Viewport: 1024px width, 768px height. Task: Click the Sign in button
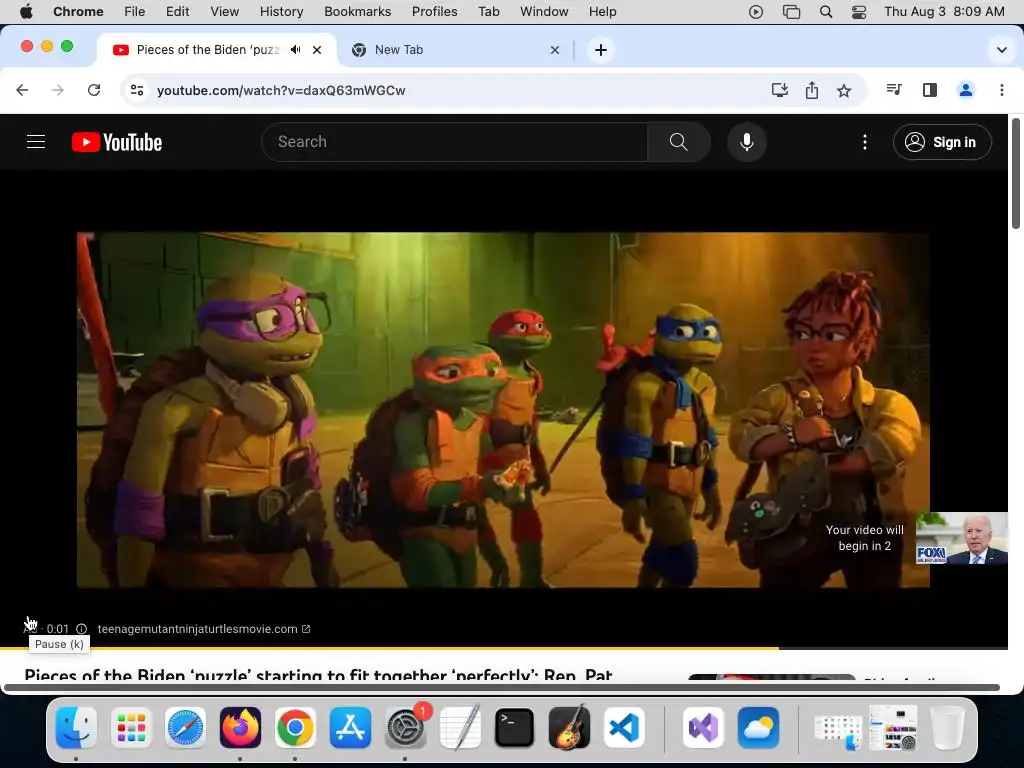click(x=942, y=142)
